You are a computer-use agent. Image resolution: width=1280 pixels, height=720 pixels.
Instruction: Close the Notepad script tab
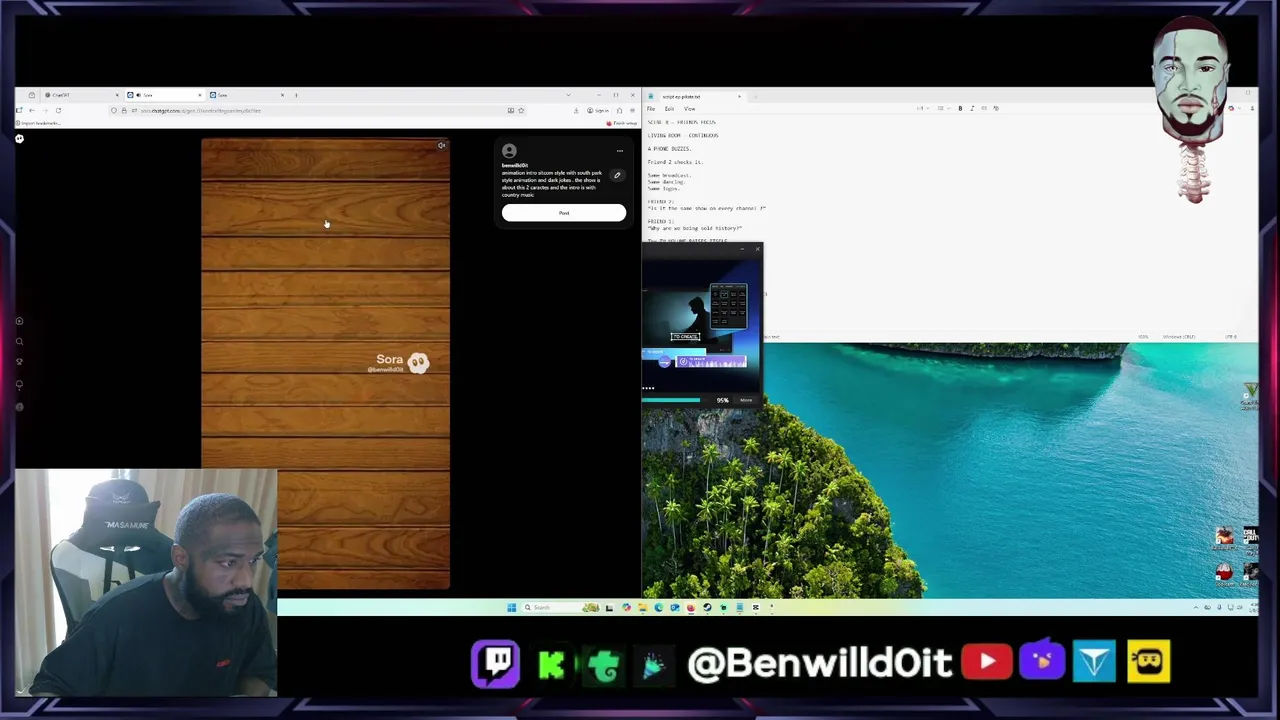[x=739, y=96]
